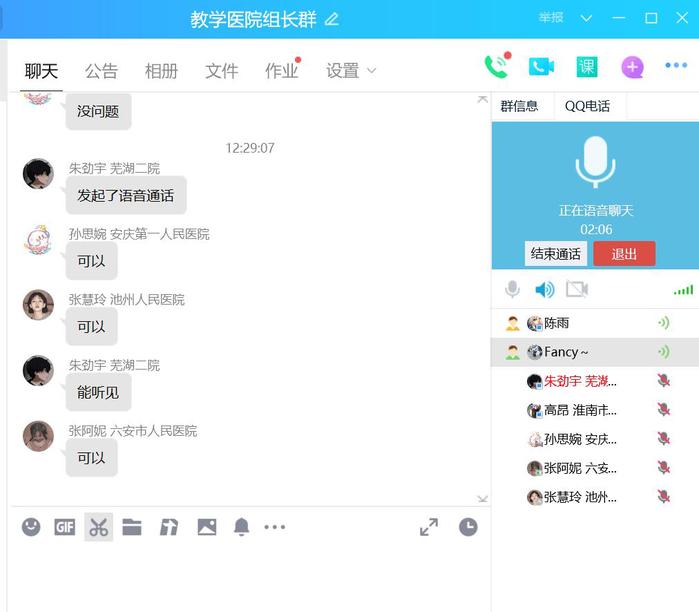This screenshot has width=699, height=612.
Task: Open the music share icon
Action: click(x=169, y=527)
